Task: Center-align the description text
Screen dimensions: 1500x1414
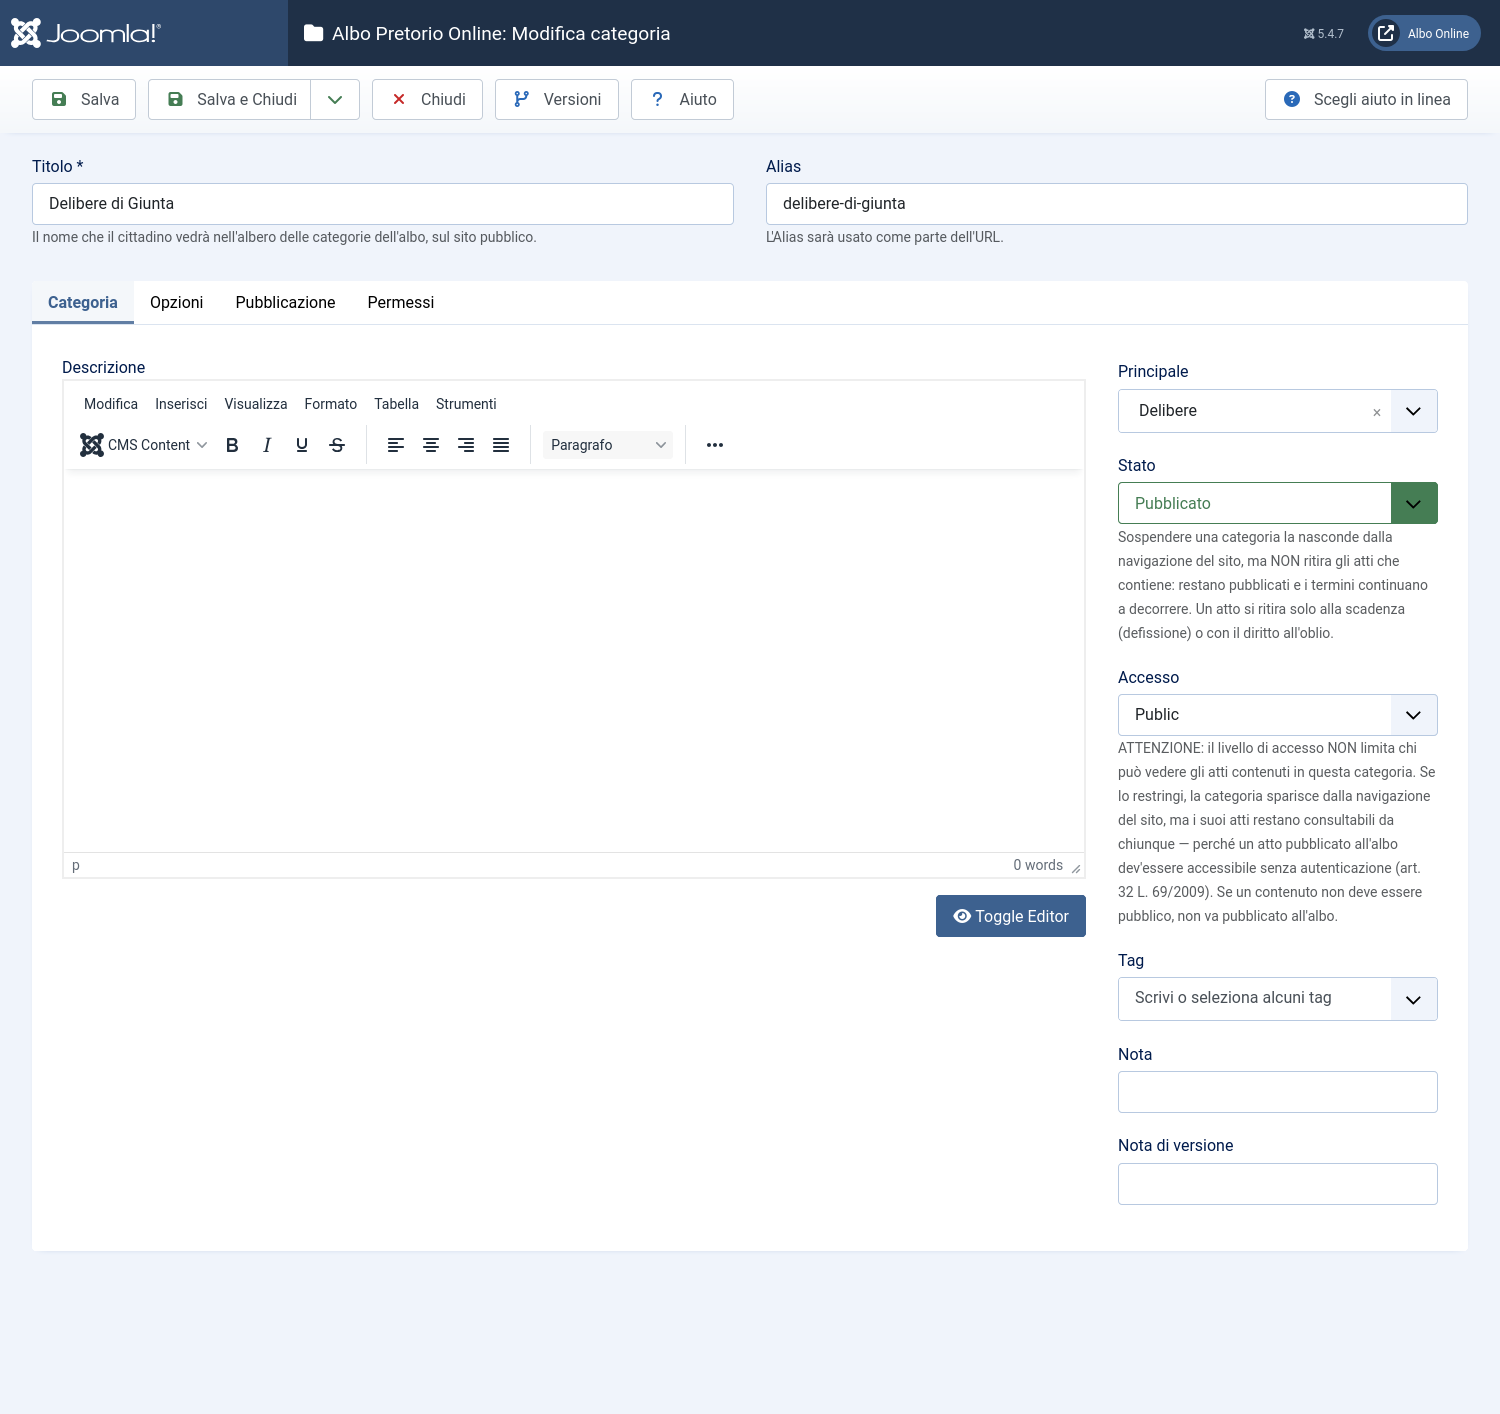Action: pyautogui.click(x=431, y=445)
